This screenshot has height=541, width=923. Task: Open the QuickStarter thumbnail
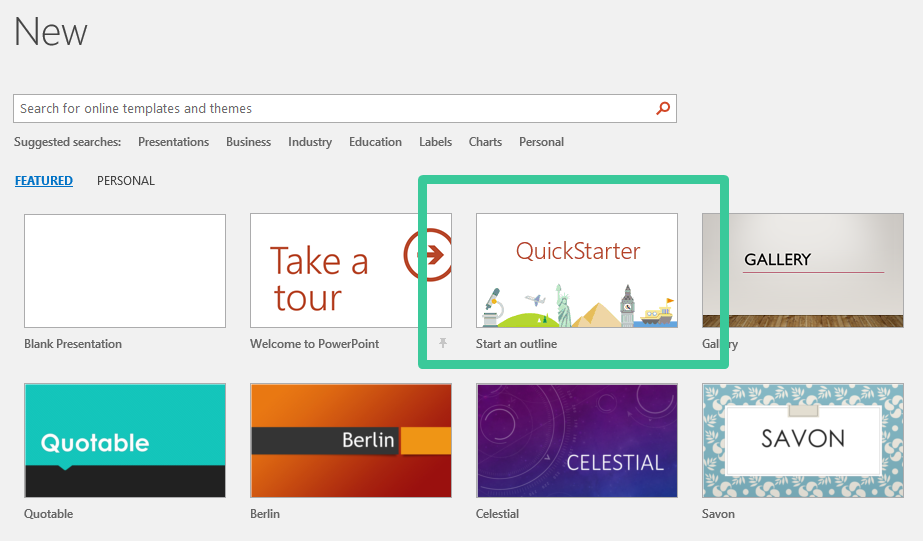pos(577,271)
